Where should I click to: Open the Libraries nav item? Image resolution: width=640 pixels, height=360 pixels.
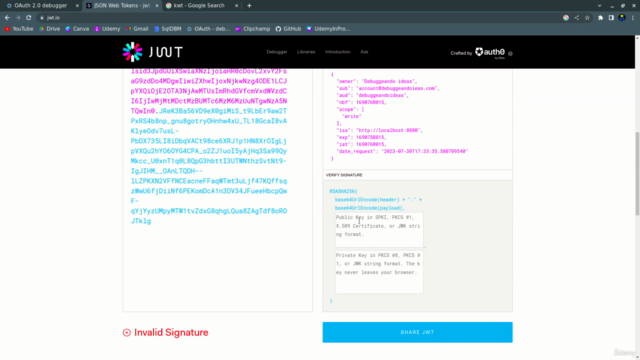pyautogui.click(x=306, y=52)
